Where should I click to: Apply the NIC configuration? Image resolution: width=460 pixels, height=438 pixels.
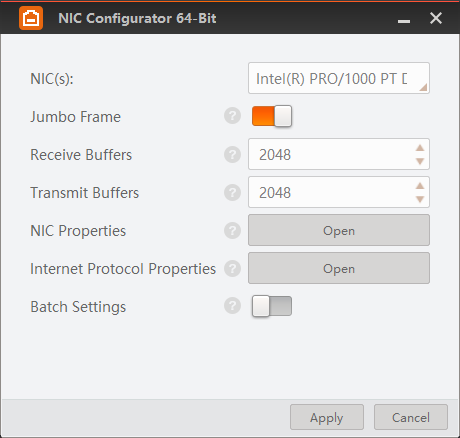tap(327, 417)
